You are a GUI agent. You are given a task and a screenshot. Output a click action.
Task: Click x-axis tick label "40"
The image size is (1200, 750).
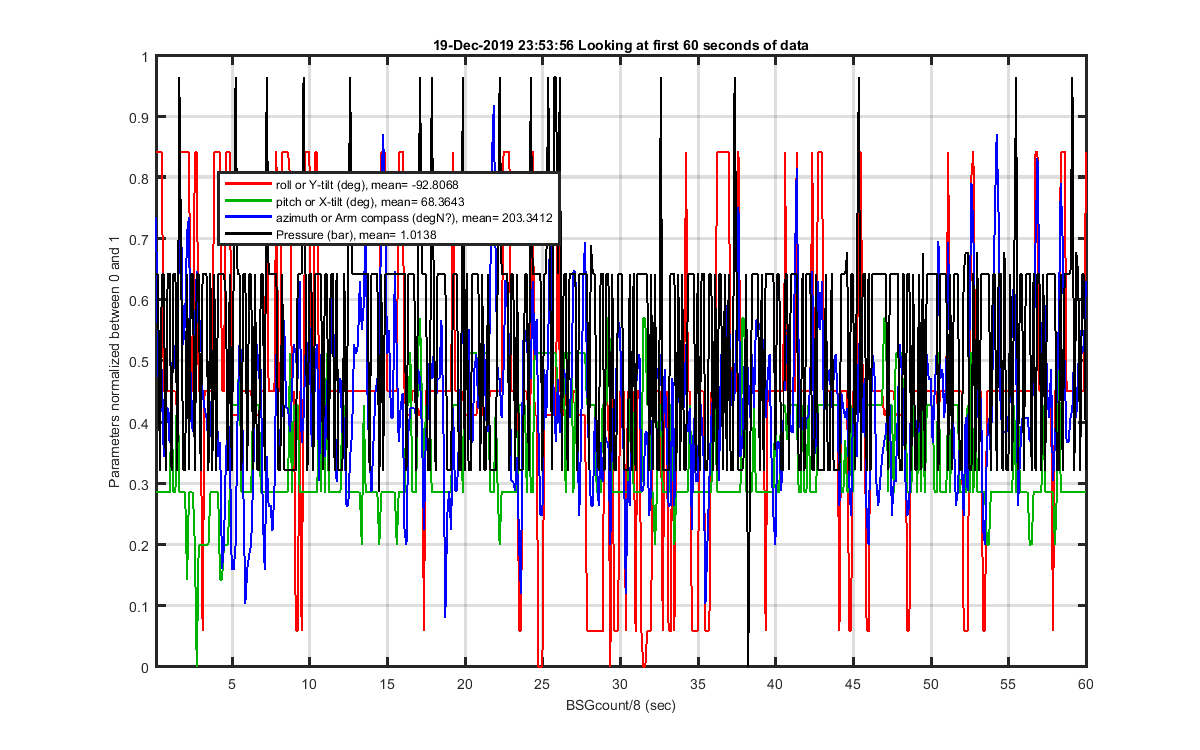(775, 684)
